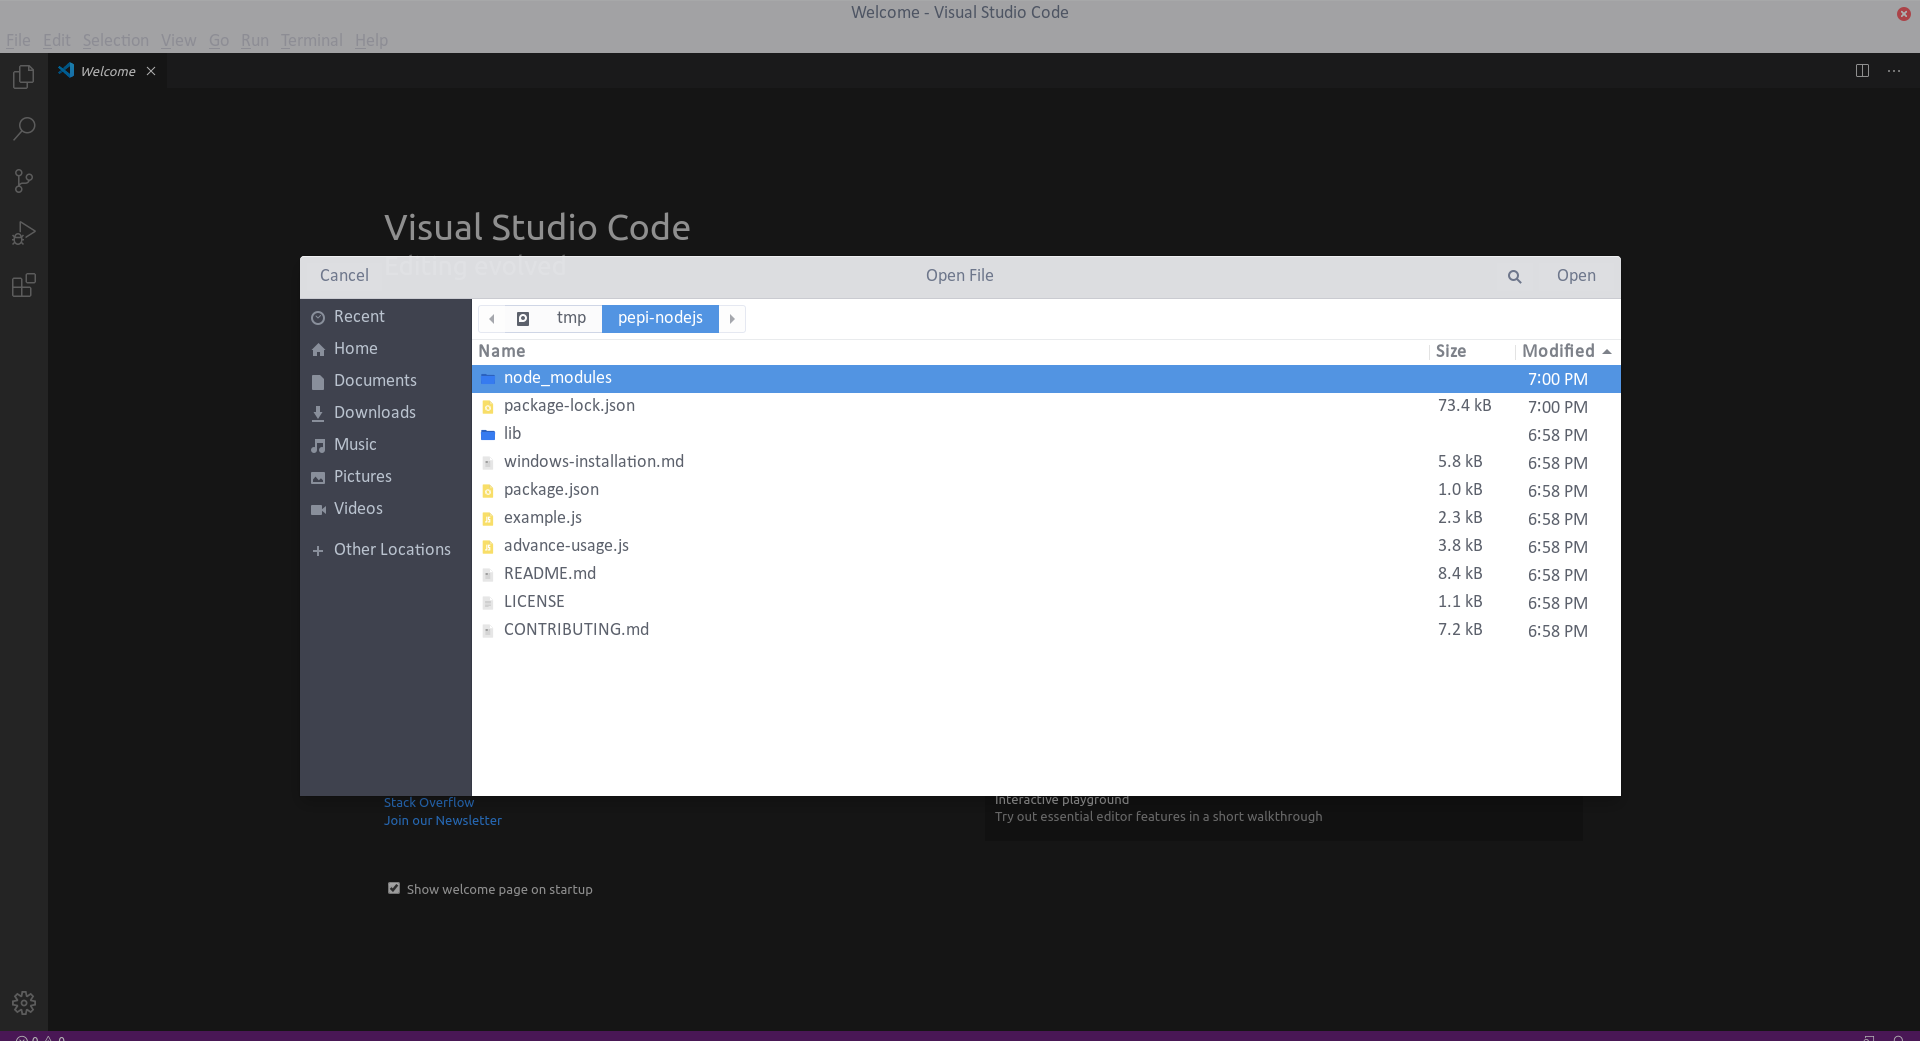Open the Selection menu
Viewport: 1920px width, 1041px height.
[115, 40]
